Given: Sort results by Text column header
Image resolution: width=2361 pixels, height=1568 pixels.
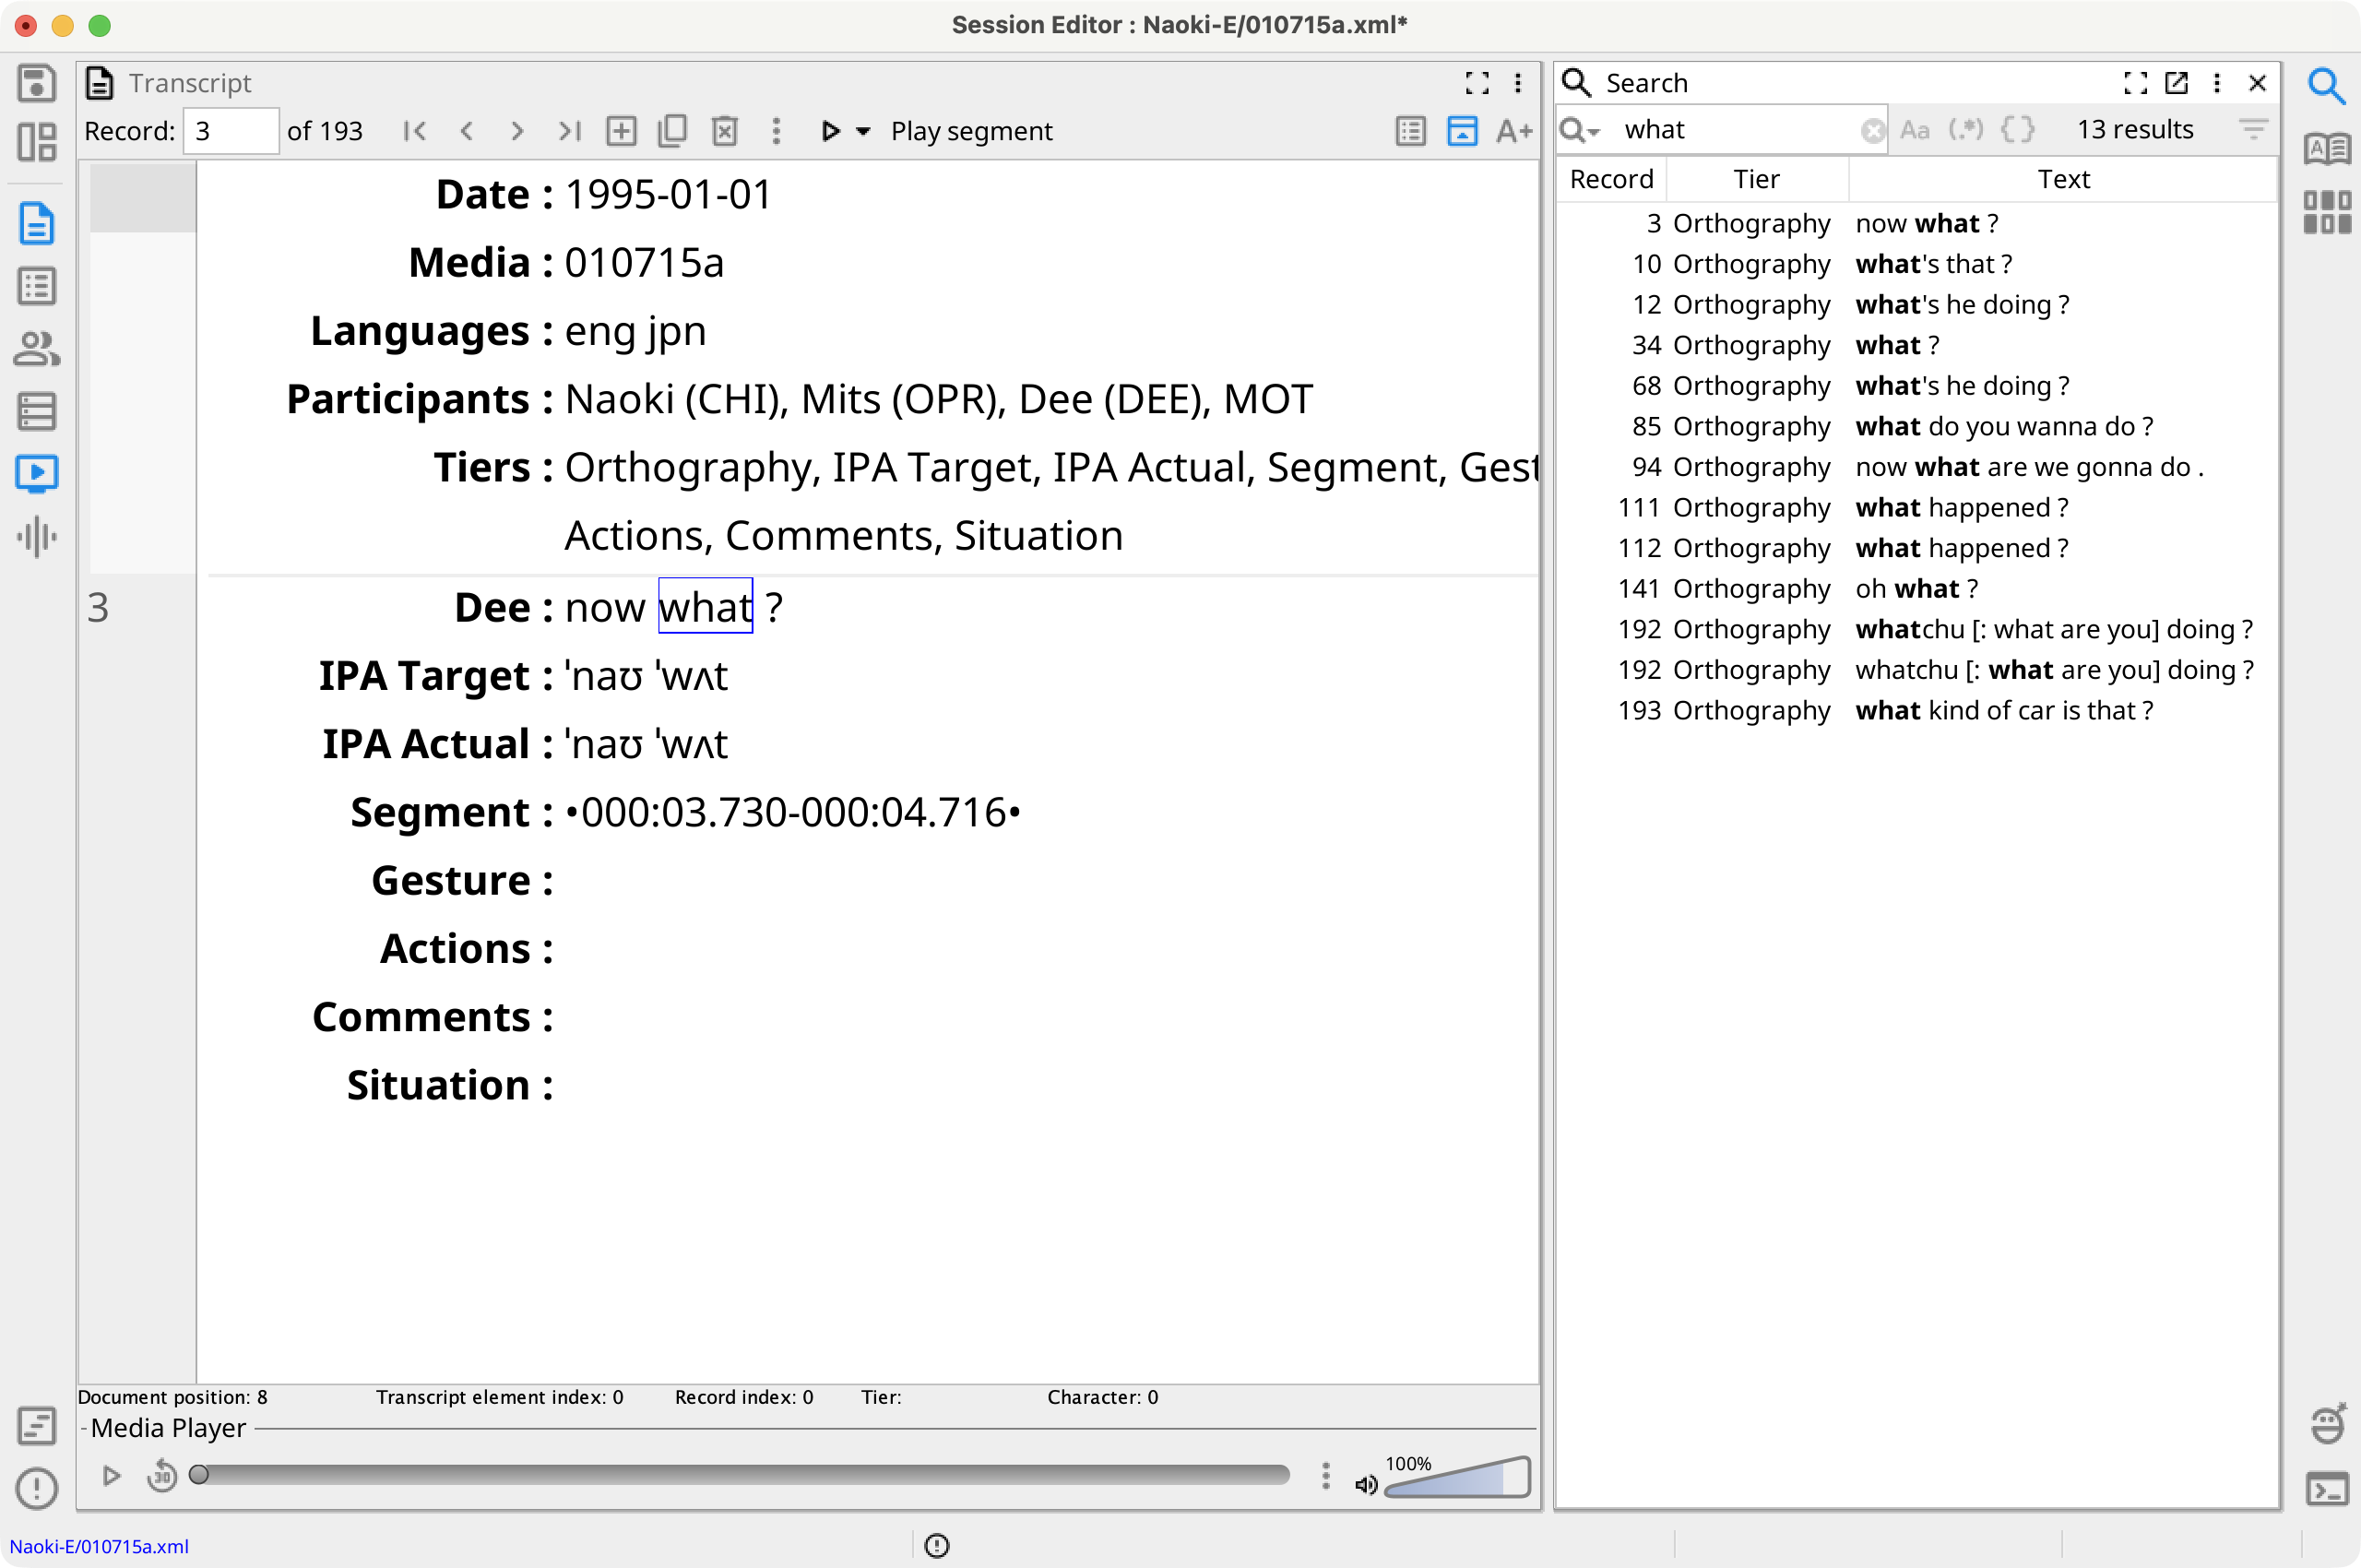Looking at the screenshot, I should pos(2063,179).
